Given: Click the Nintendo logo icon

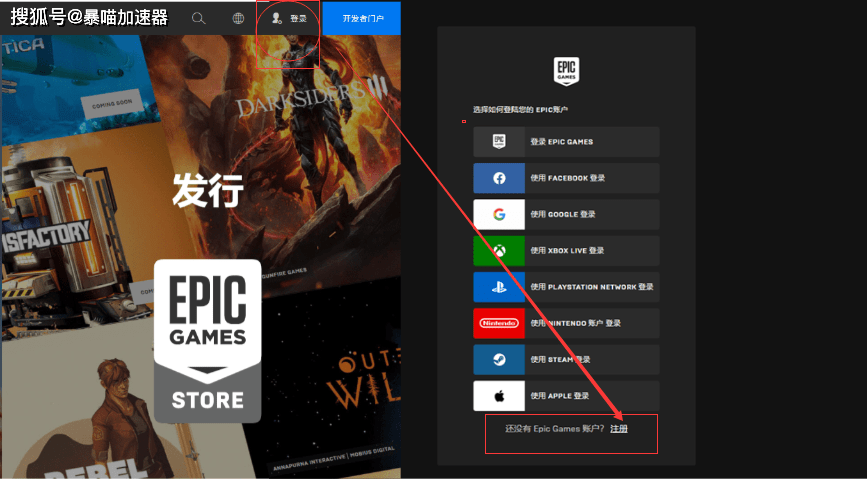Looking at the screenshot, I should 499,323.
